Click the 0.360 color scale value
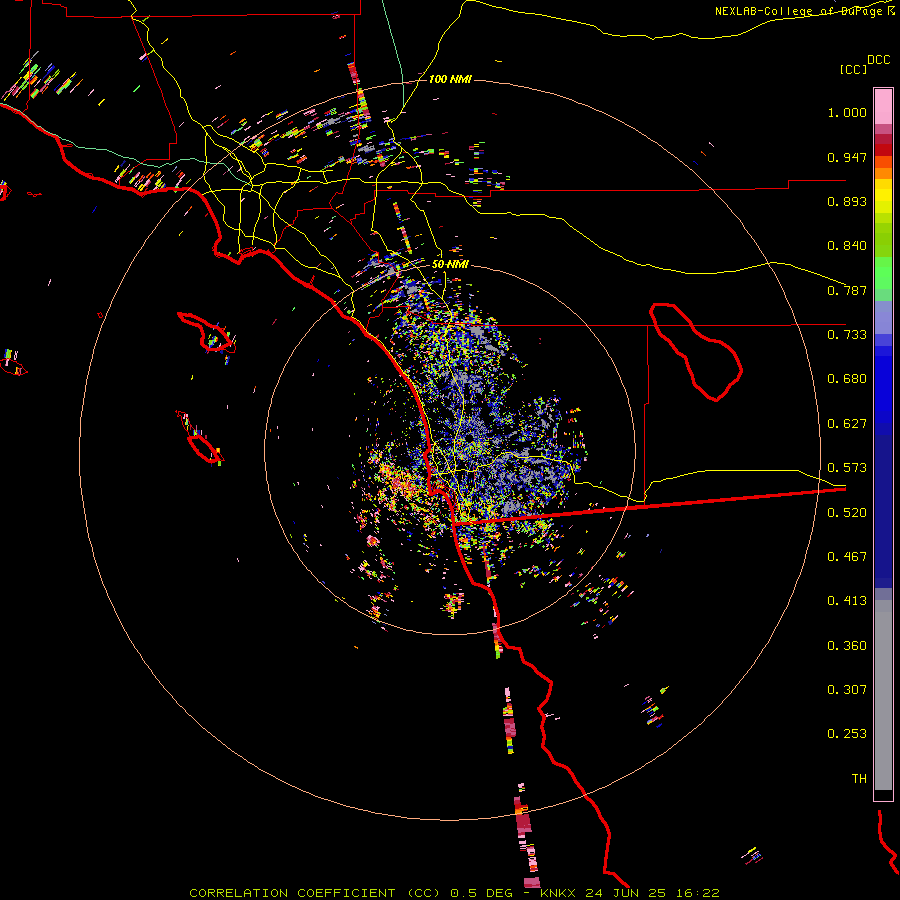 pyautogui.click(x=847, y=646)
